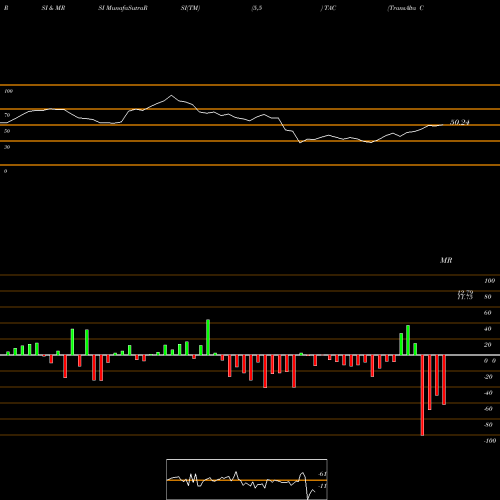
Task: Click the -11 label in mini chart
Action: coord(322,486)
